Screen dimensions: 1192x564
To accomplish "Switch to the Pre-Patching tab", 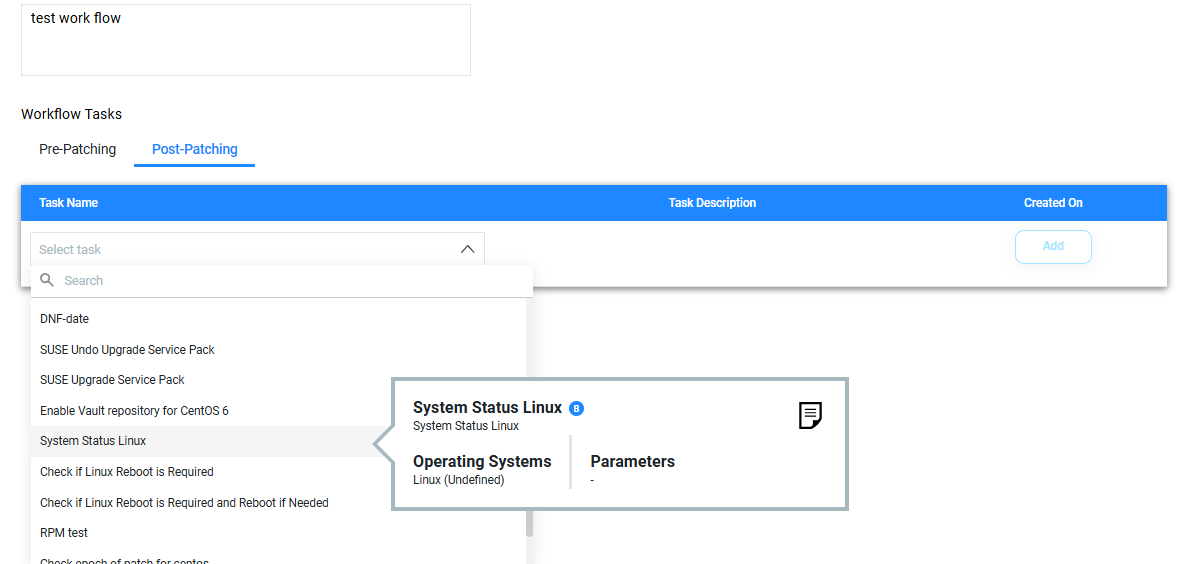I will tap(78, 149).
